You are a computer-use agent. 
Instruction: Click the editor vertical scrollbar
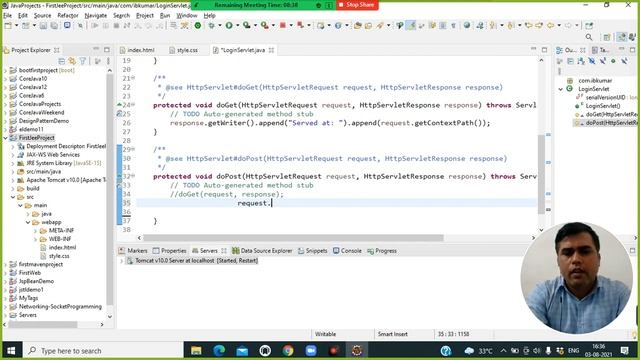pos(541,175)
